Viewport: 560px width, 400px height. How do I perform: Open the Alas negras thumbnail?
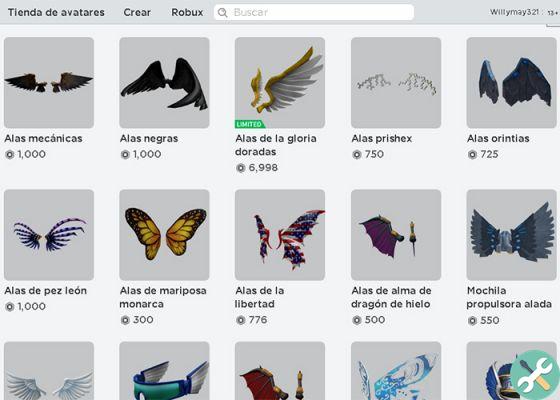(x=164, y=82)
